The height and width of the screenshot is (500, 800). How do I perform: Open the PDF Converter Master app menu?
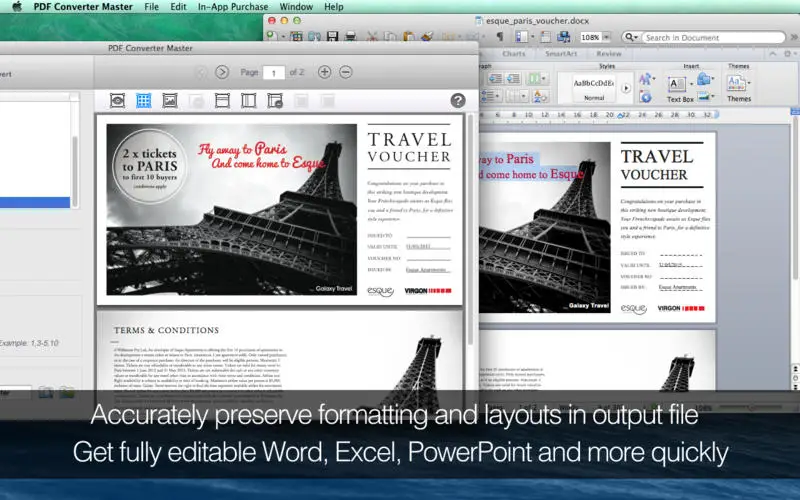point(83,7)
